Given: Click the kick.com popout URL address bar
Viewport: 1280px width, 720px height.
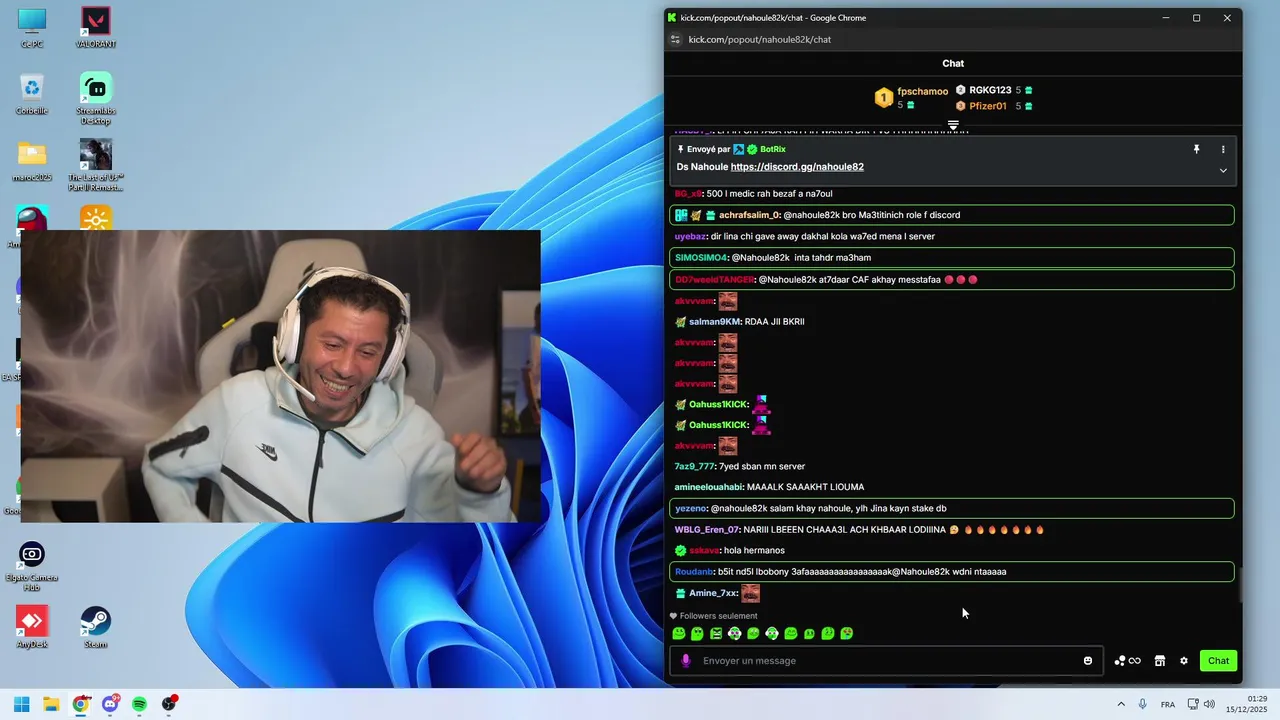Looking at the screenshot, I should pyautogui.click(x=760, y=39).
